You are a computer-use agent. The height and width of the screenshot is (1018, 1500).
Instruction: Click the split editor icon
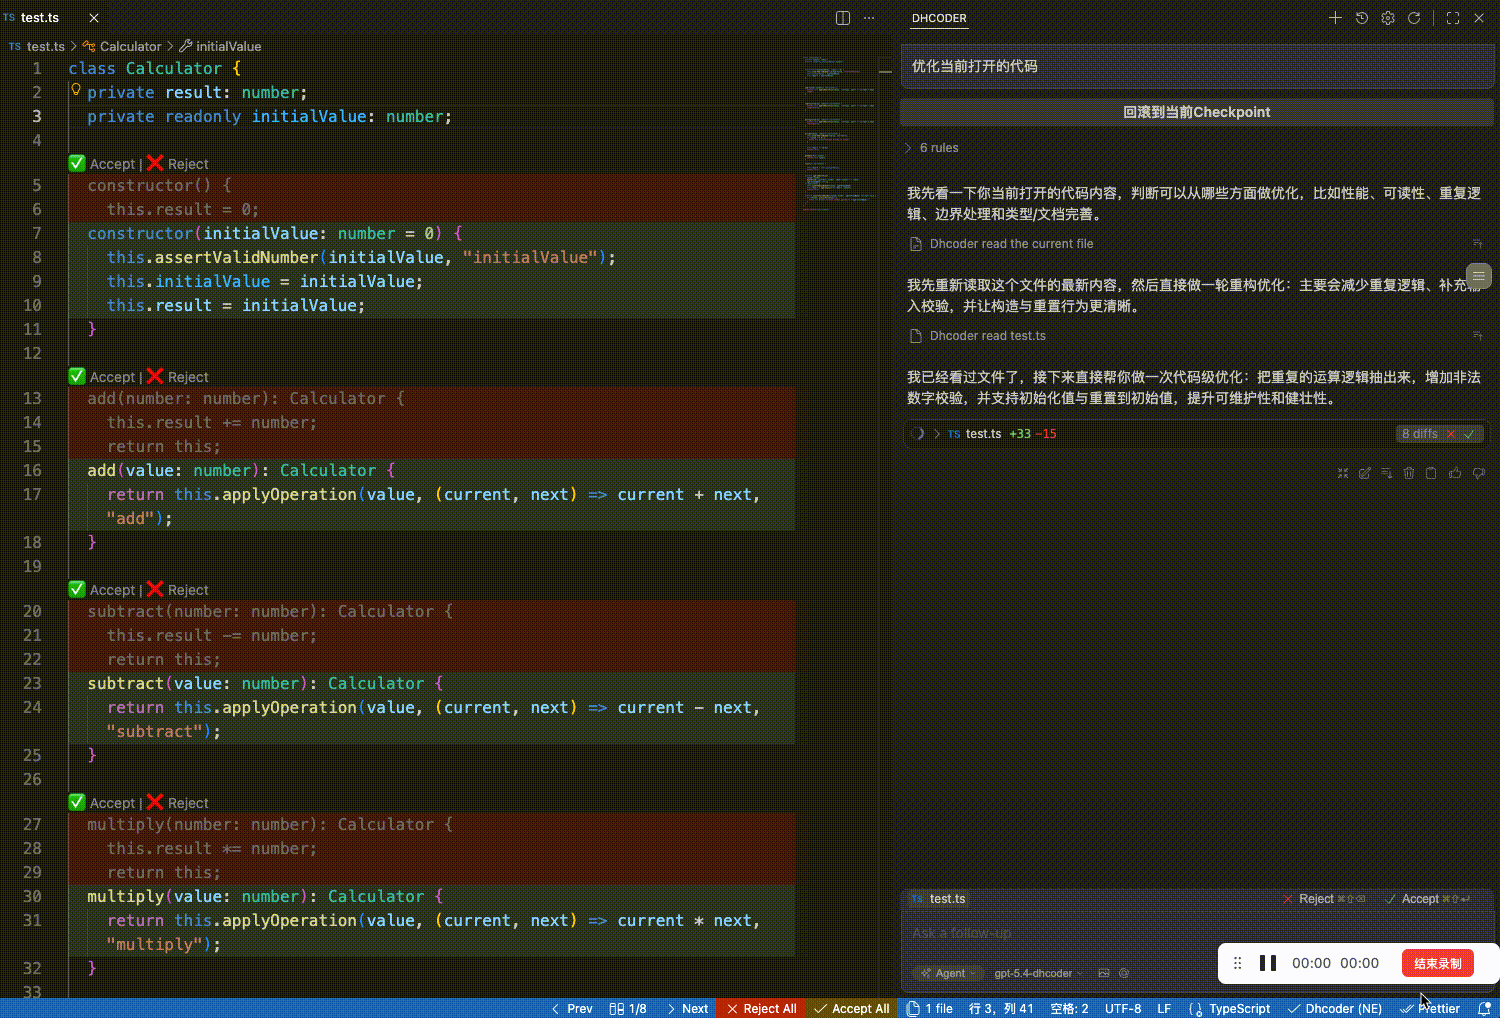843,18
